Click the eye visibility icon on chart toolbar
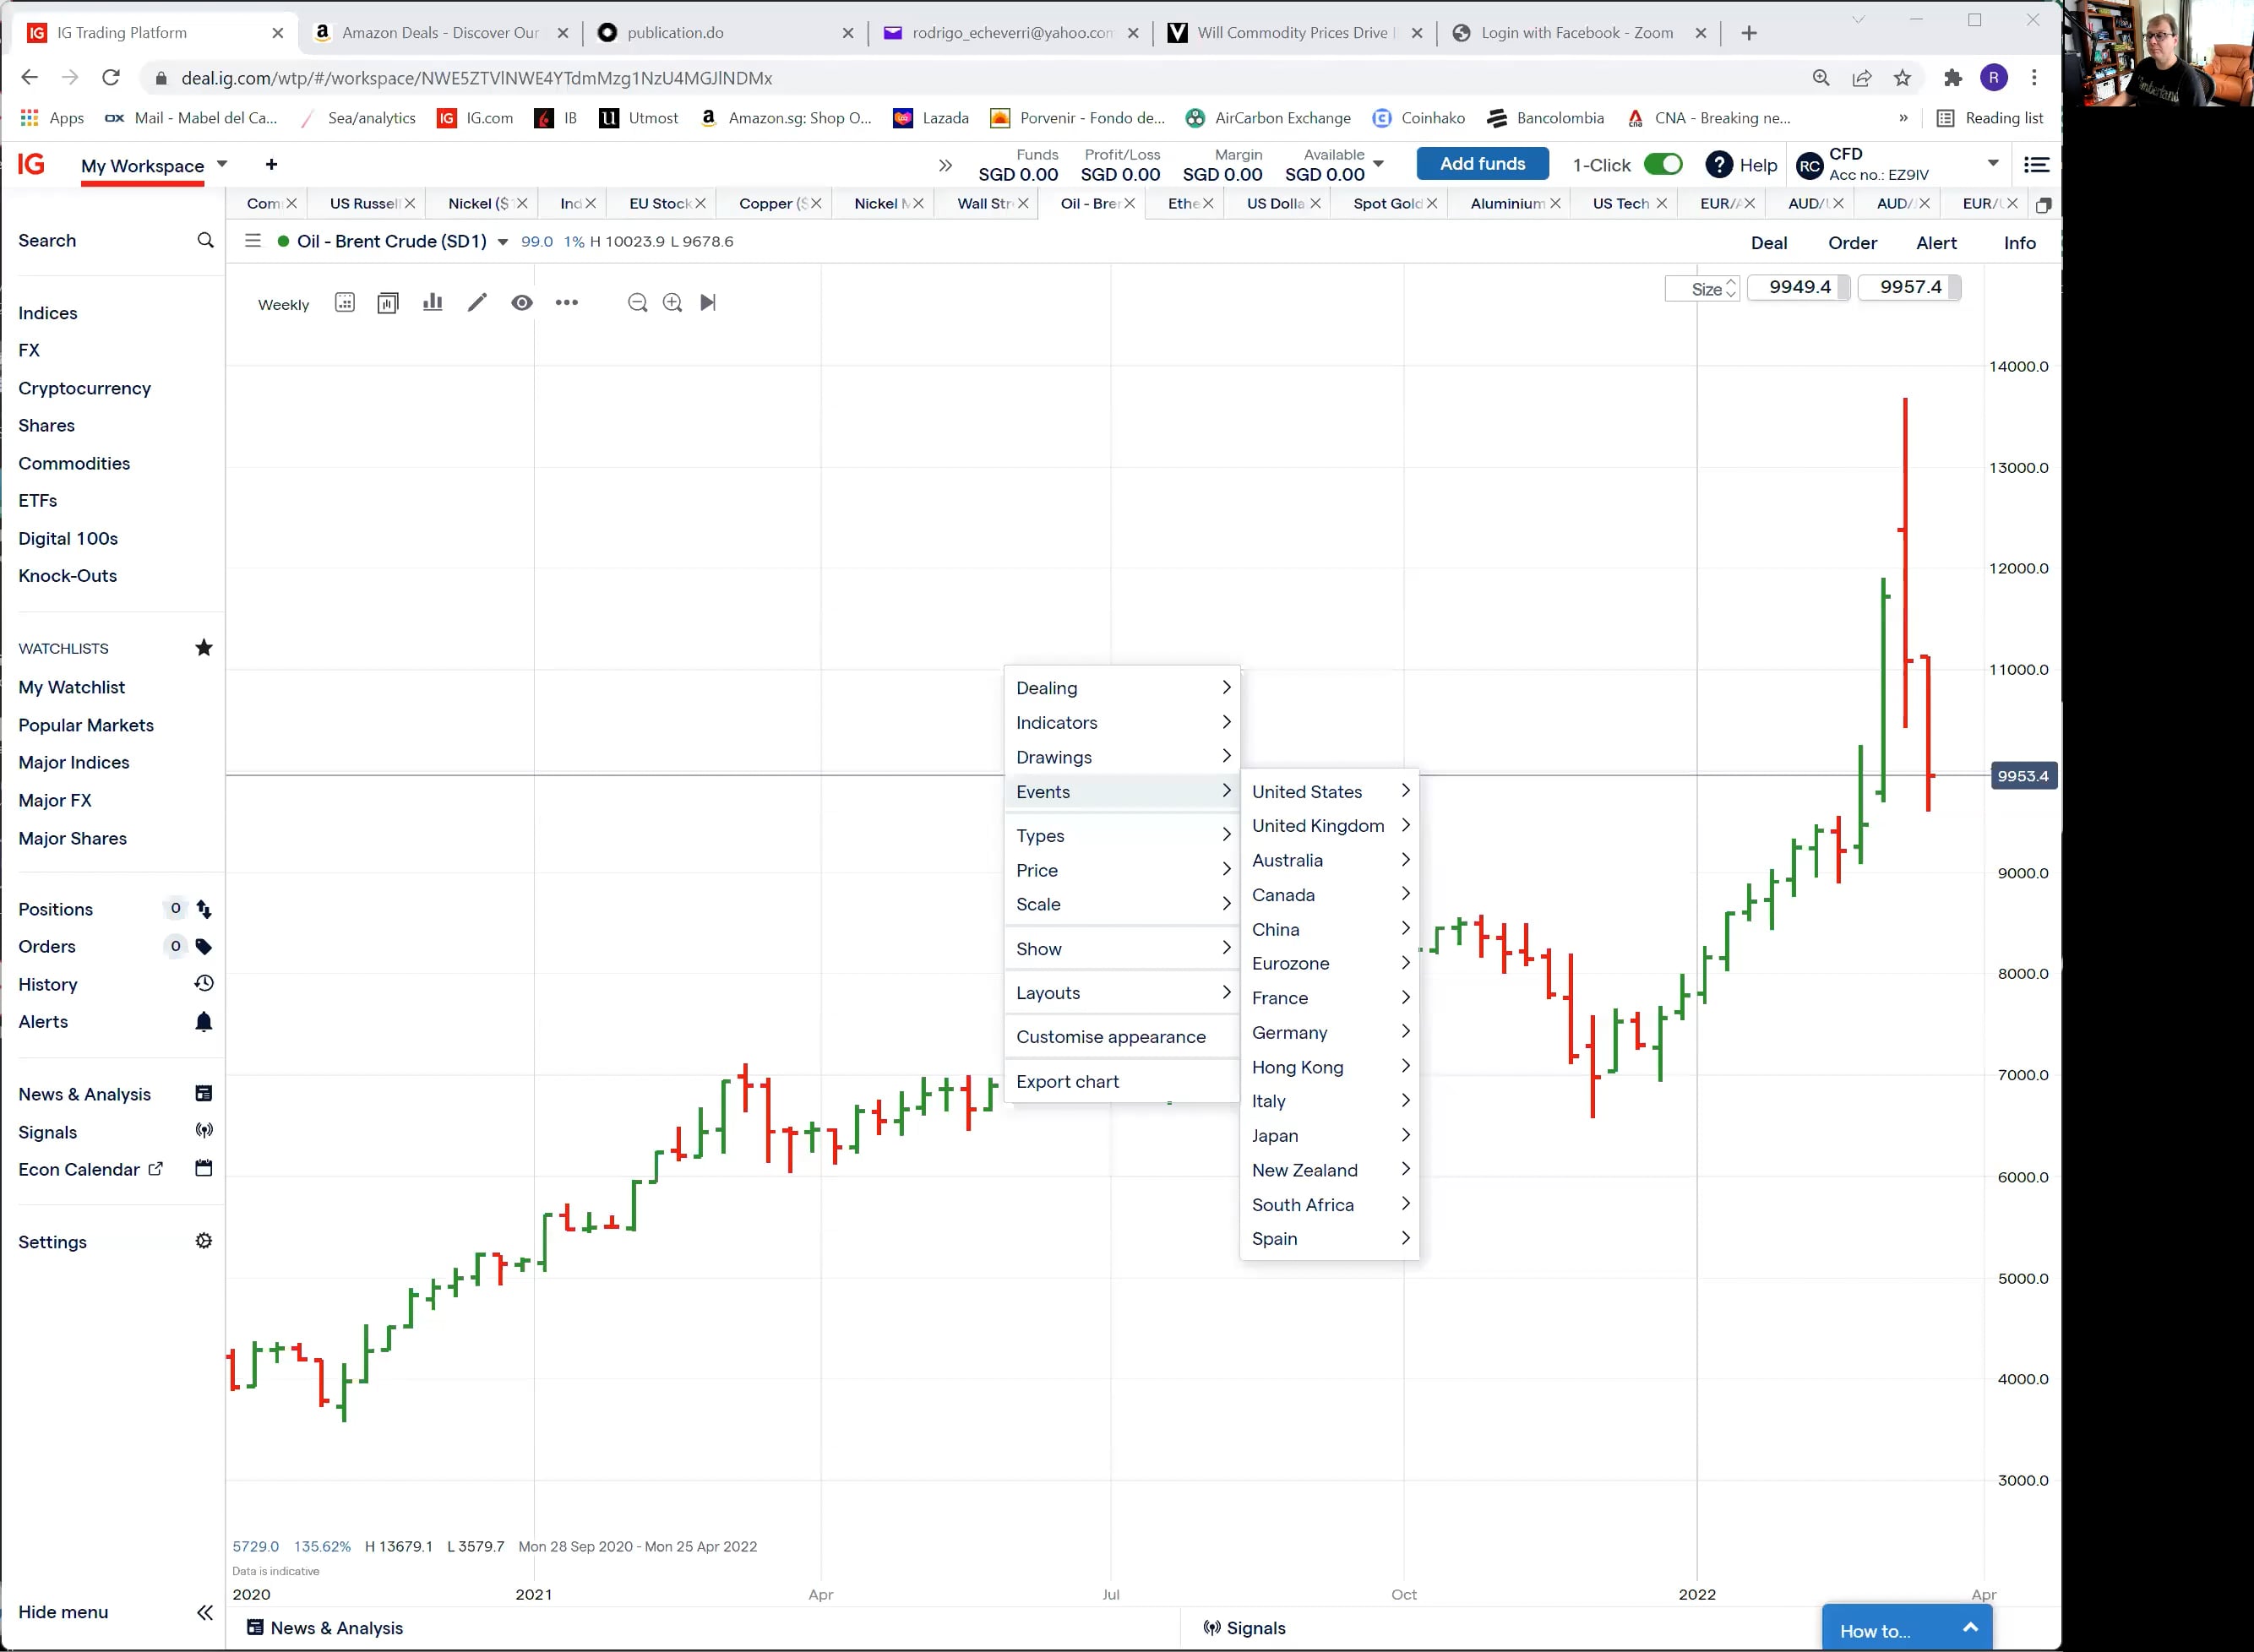The width and height of the screenshot is (2254, 1652). (x=522, y=302)
